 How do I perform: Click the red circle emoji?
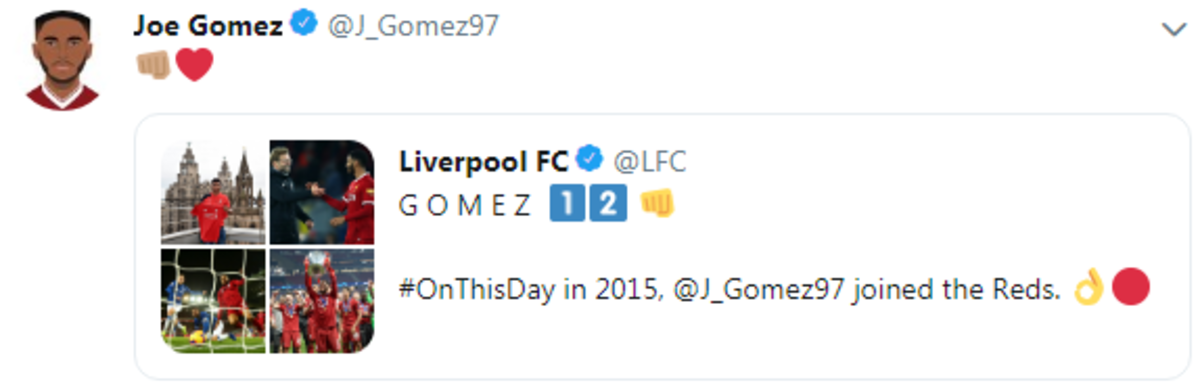(x=1131, y=289)
